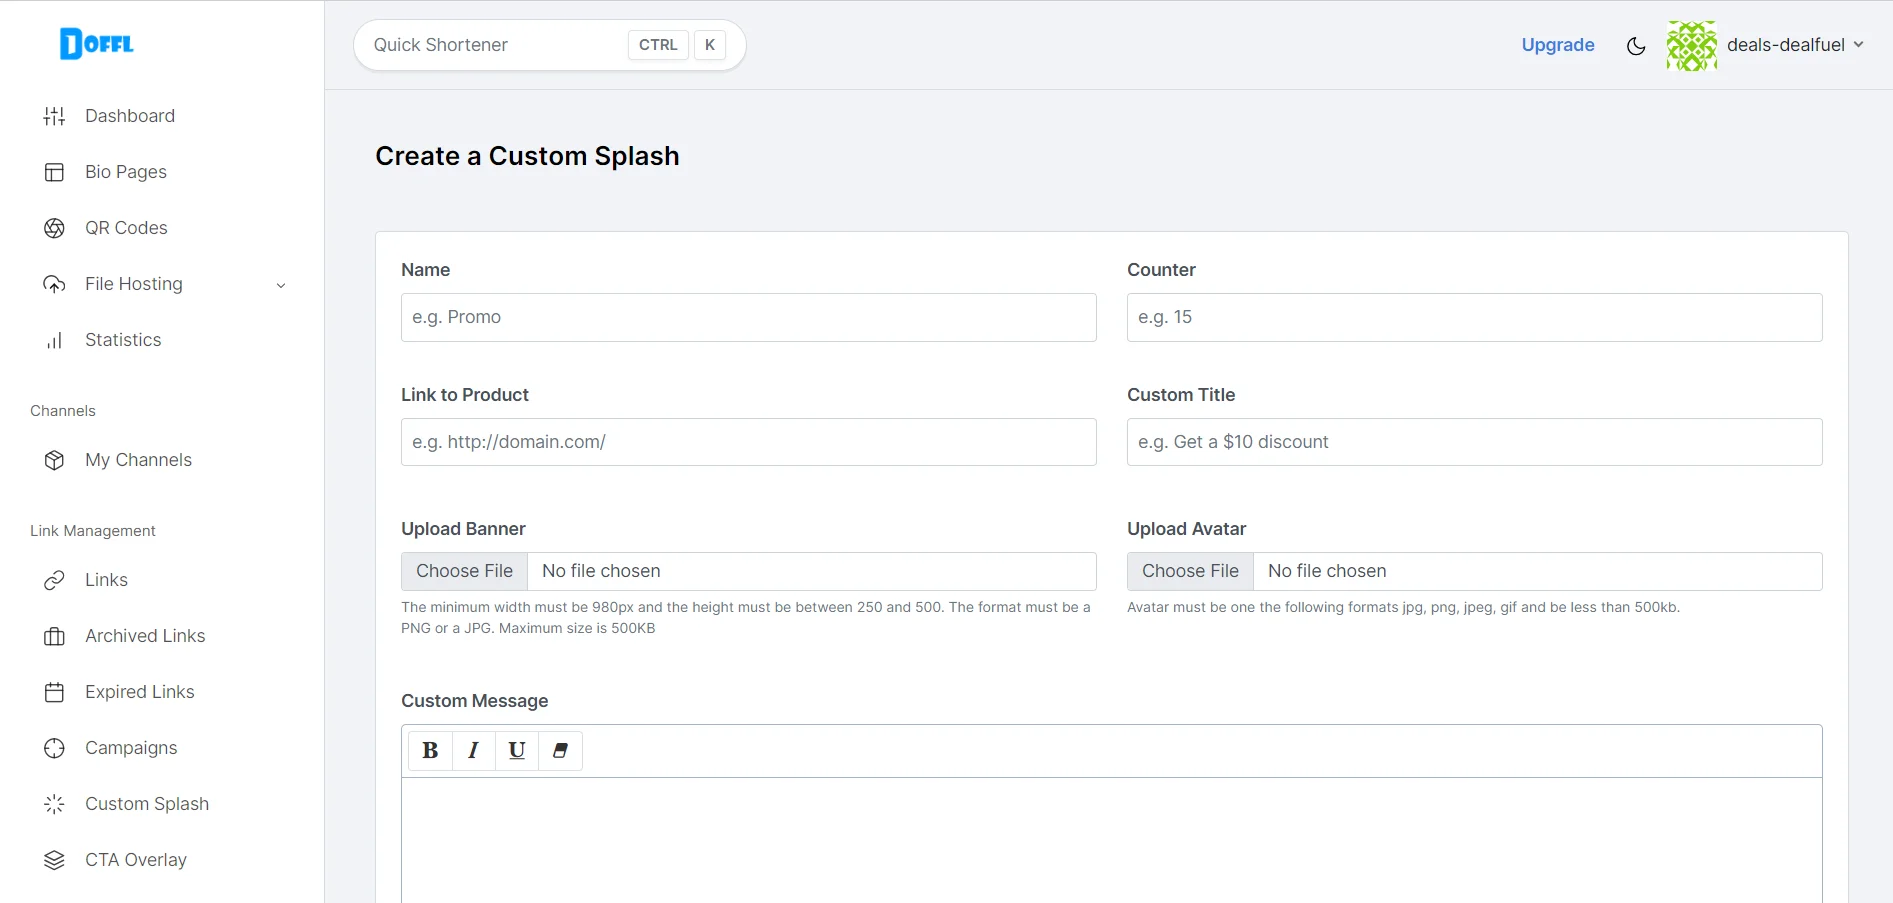
Task: Click the K shortcut key badge
Action: (x=710, y=45)
